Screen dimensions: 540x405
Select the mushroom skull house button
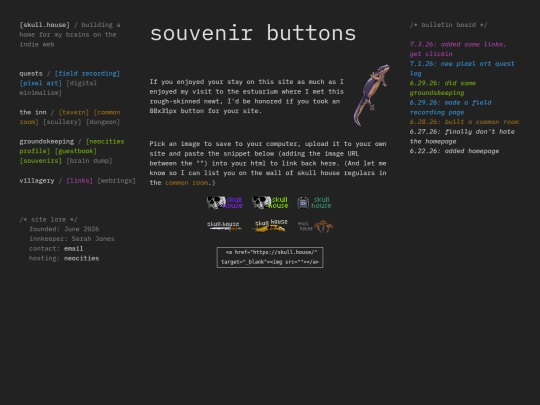point(315,226)
